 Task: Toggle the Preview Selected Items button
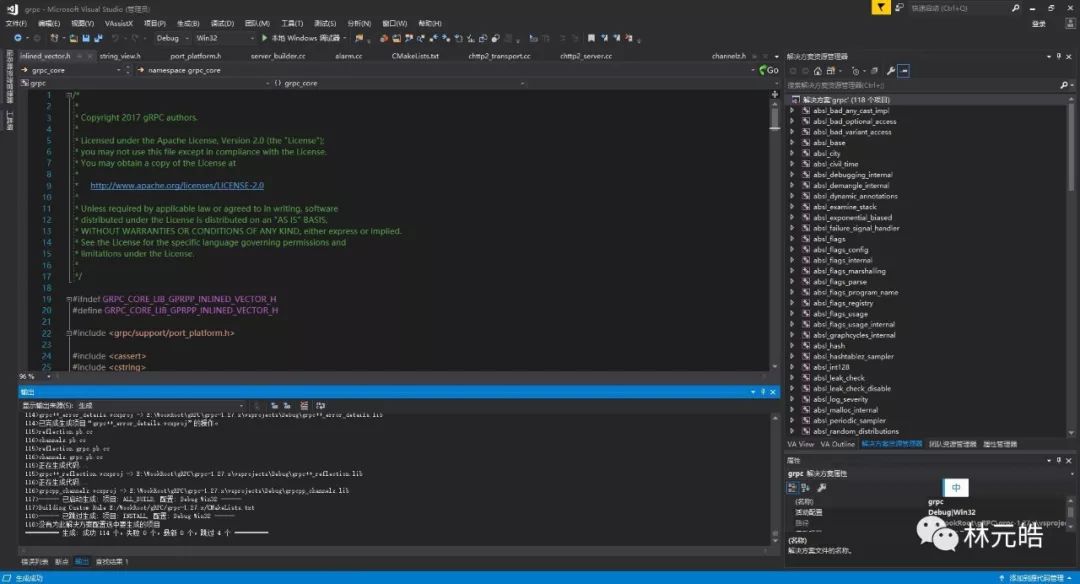point(904,71)
